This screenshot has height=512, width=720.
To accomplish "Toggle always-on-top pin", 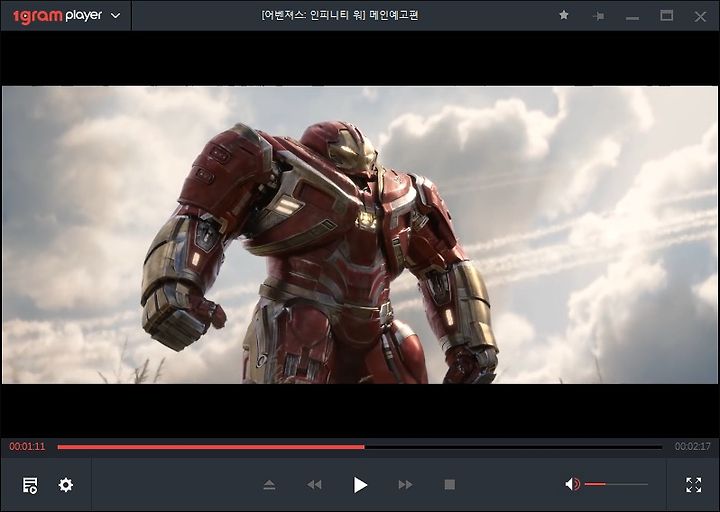I will coord(598,16).
